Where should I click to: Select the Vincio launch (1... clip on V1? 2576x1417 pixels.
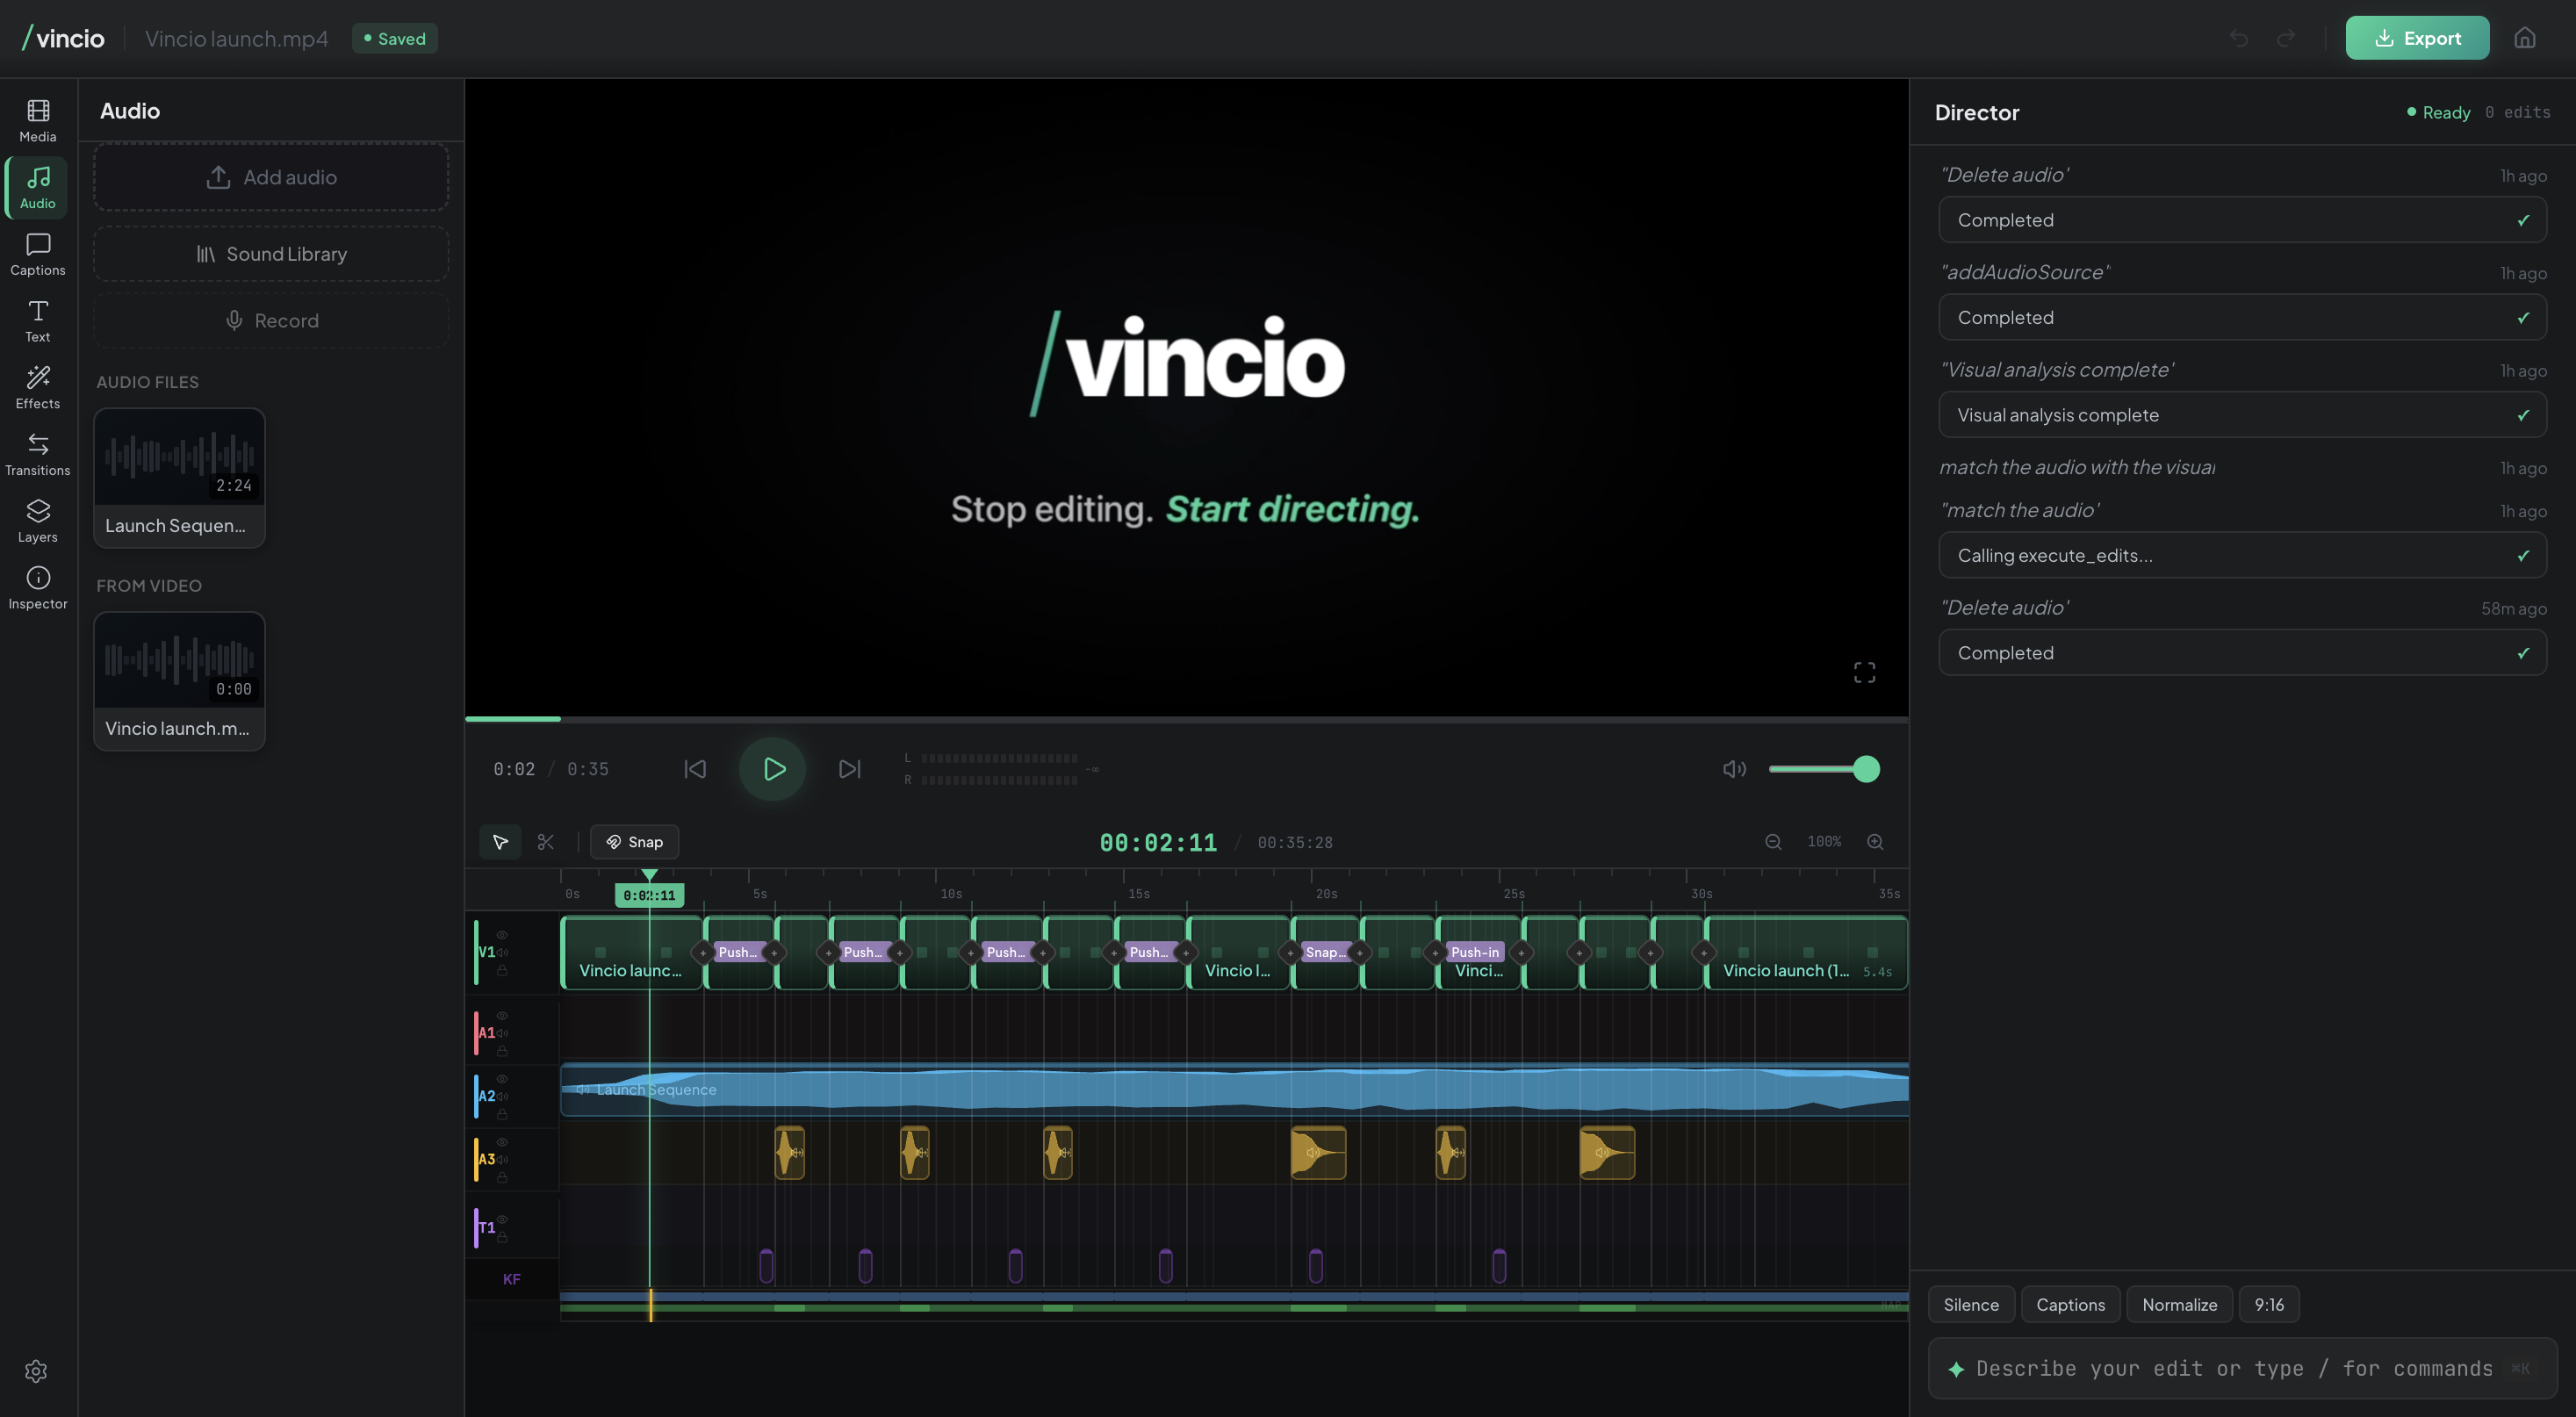[x=1806, y=953]
